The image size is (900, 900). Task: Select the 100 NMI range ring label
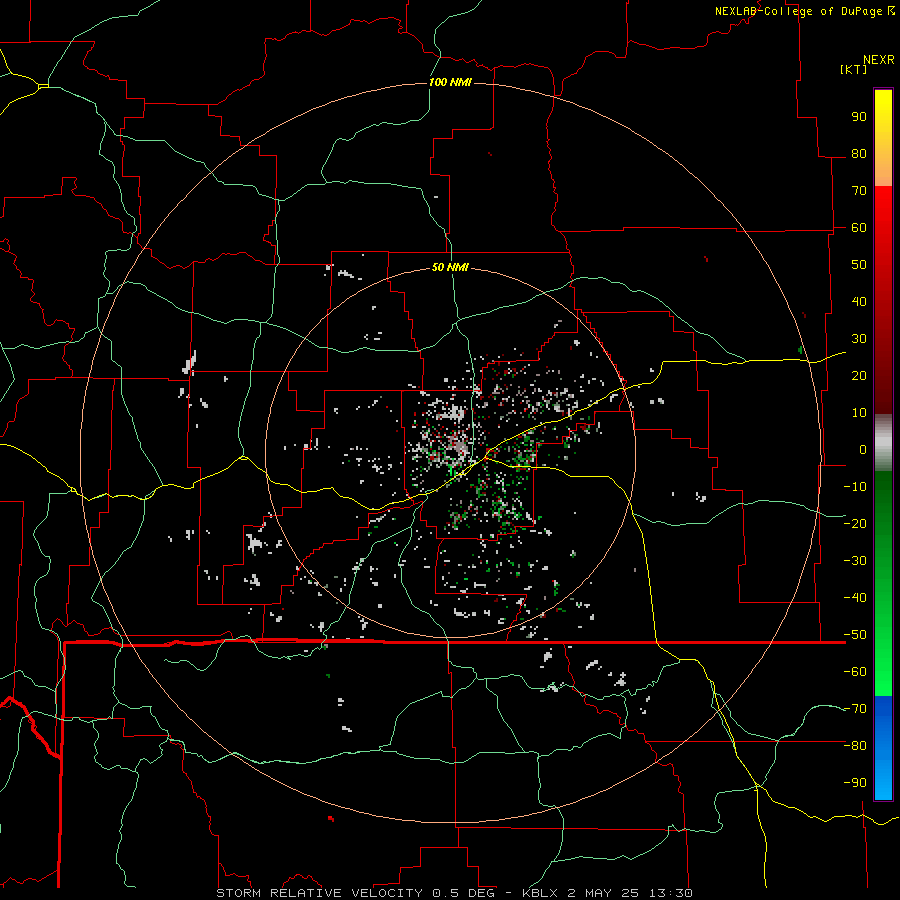[450, 82]
